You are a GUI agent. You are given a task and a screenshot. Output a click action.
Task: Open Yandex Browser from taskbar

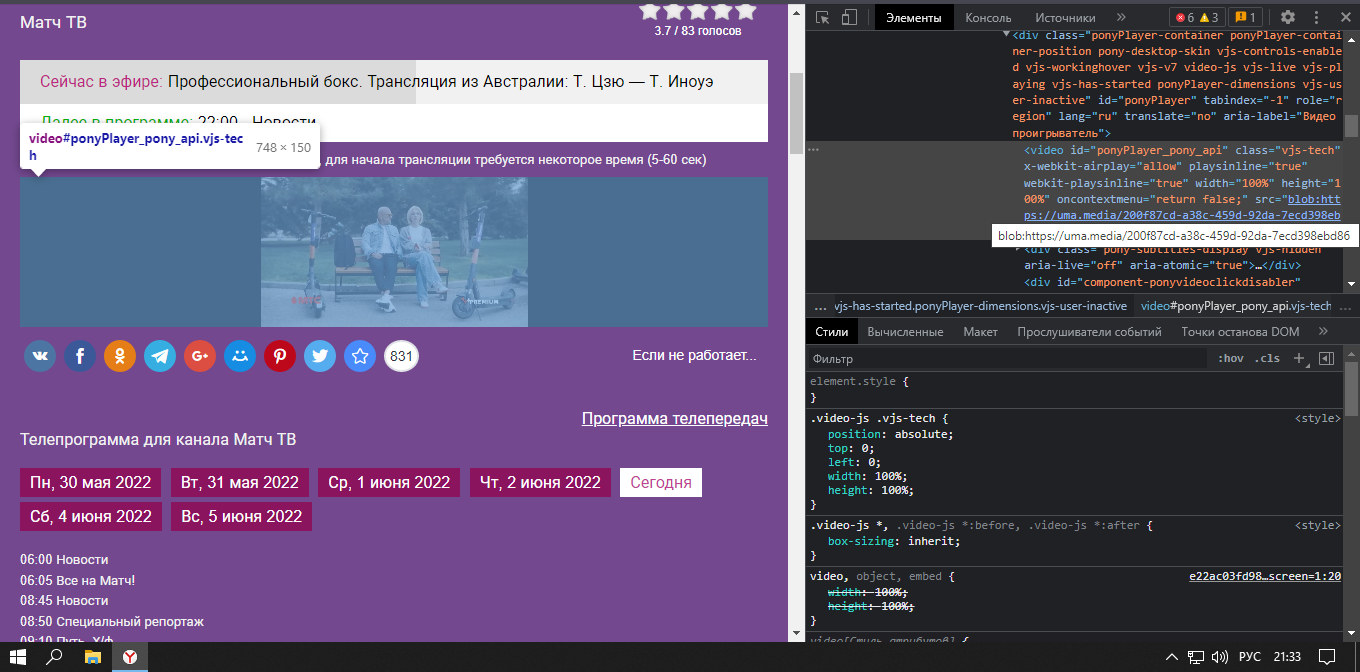pyautogui.click(x=130, y=657)
